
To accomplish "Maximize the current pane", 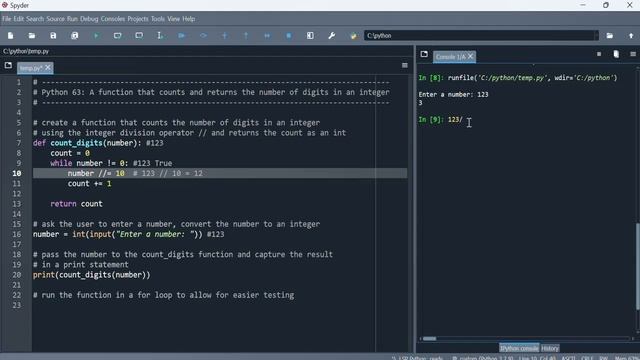I will [x=310, y=36].
